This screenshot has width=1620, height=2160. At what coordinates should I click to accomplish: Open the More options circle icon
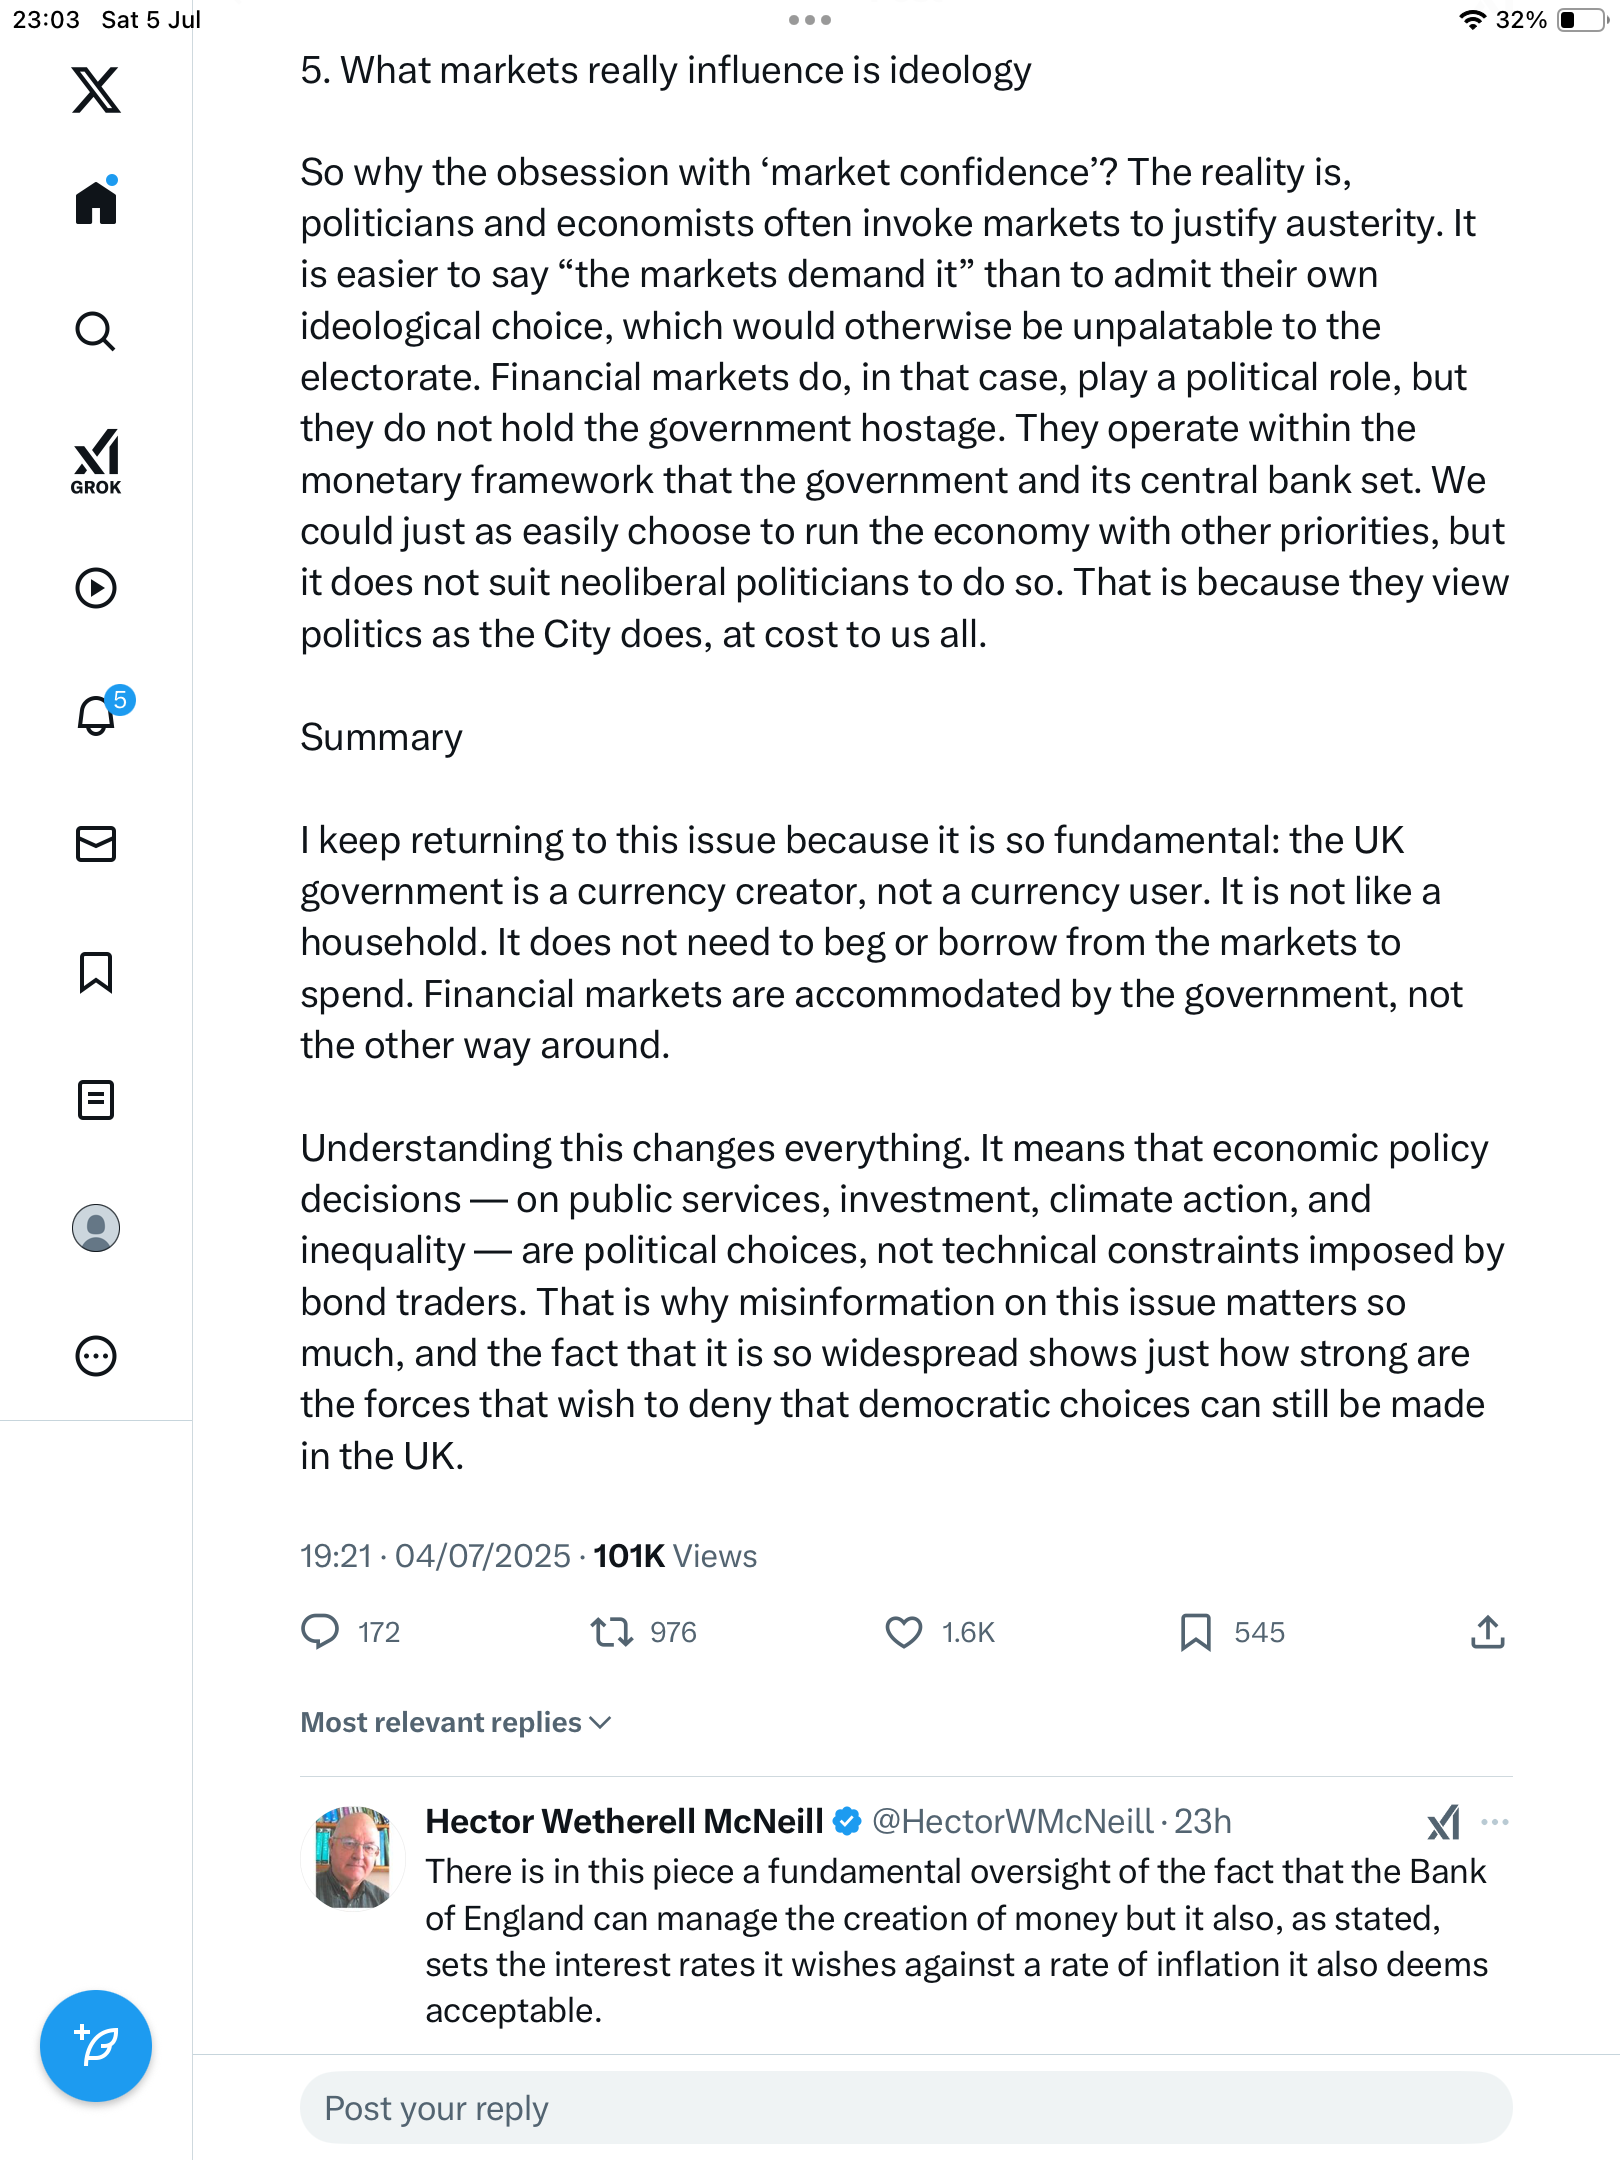click(x=96, y=1356)
